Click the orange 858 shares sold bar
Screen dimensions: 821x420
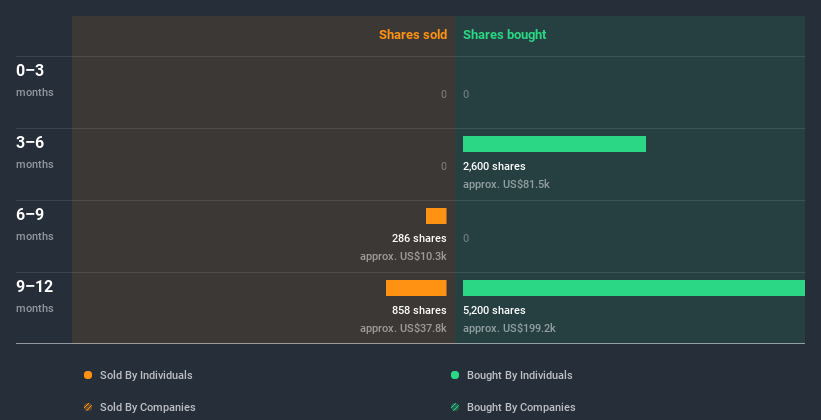416,288
